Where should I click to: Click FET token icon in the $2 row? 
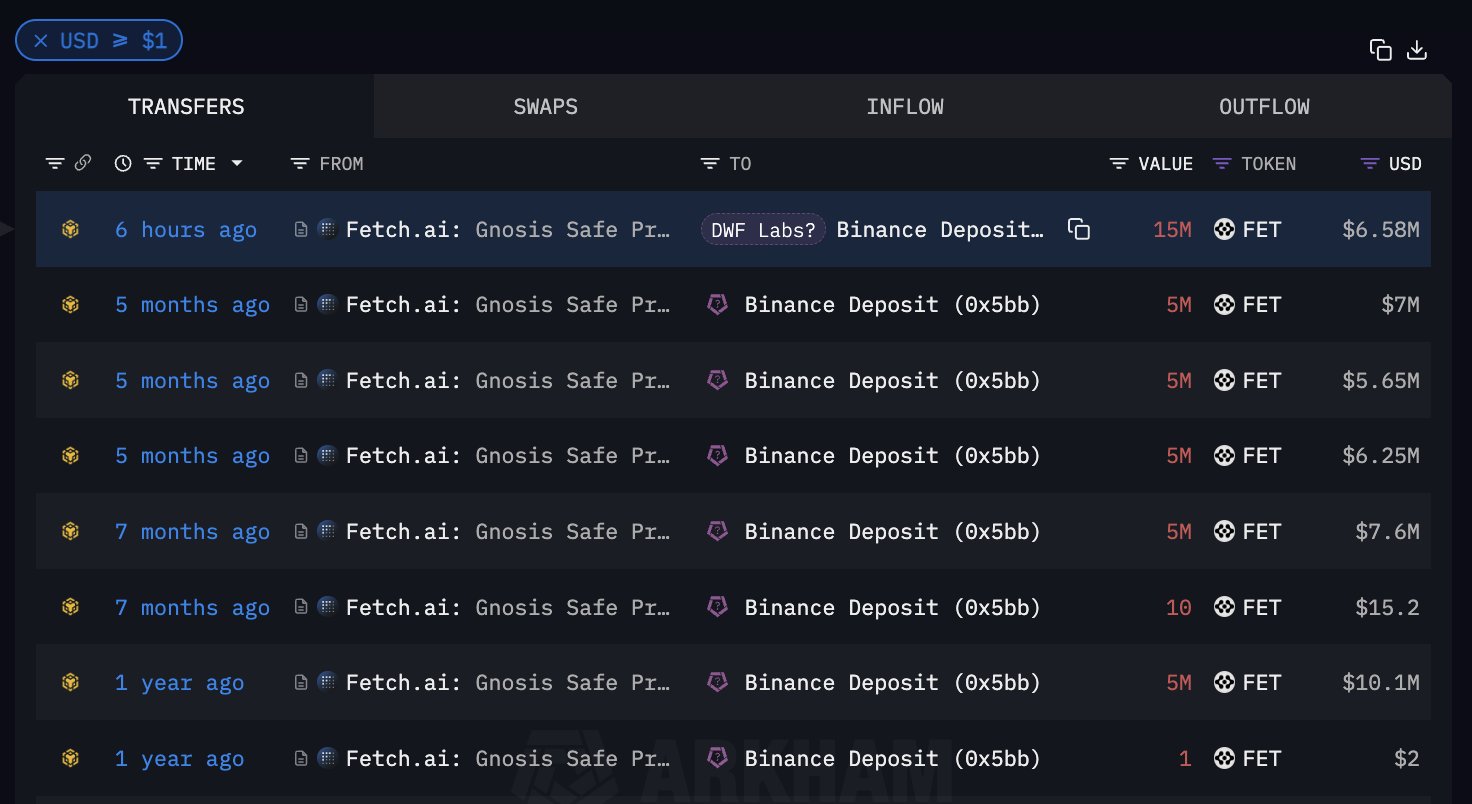1224,759
